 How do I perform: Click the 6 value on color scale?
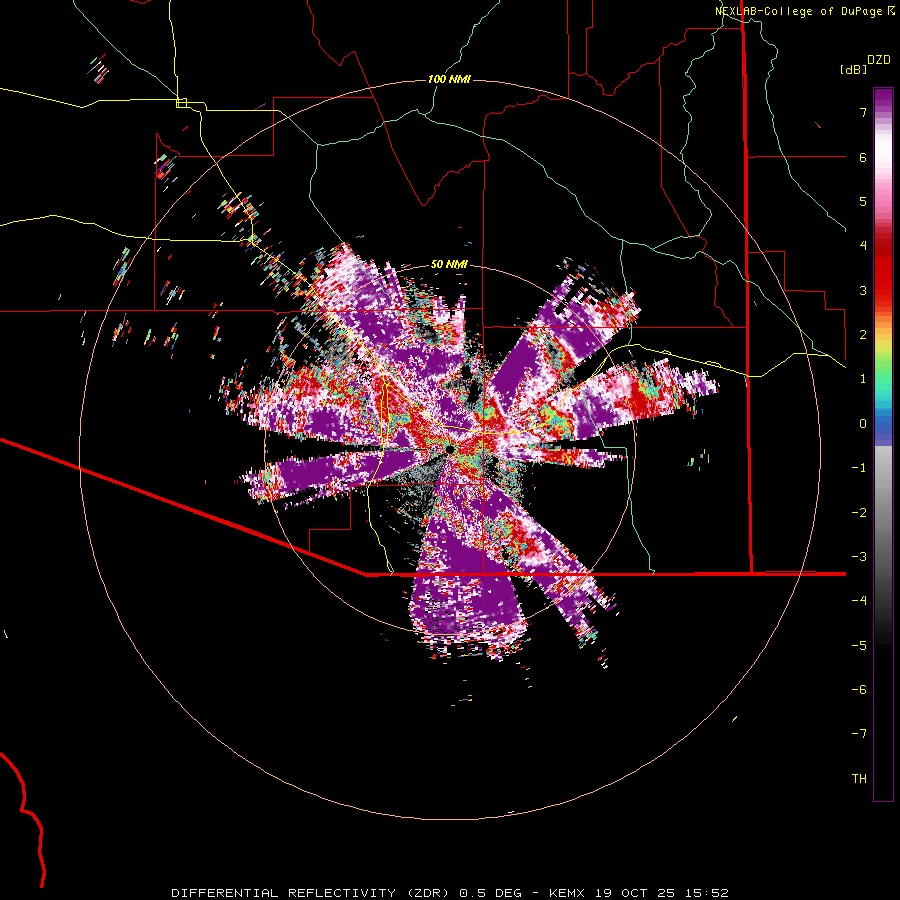tap(863, 157)
